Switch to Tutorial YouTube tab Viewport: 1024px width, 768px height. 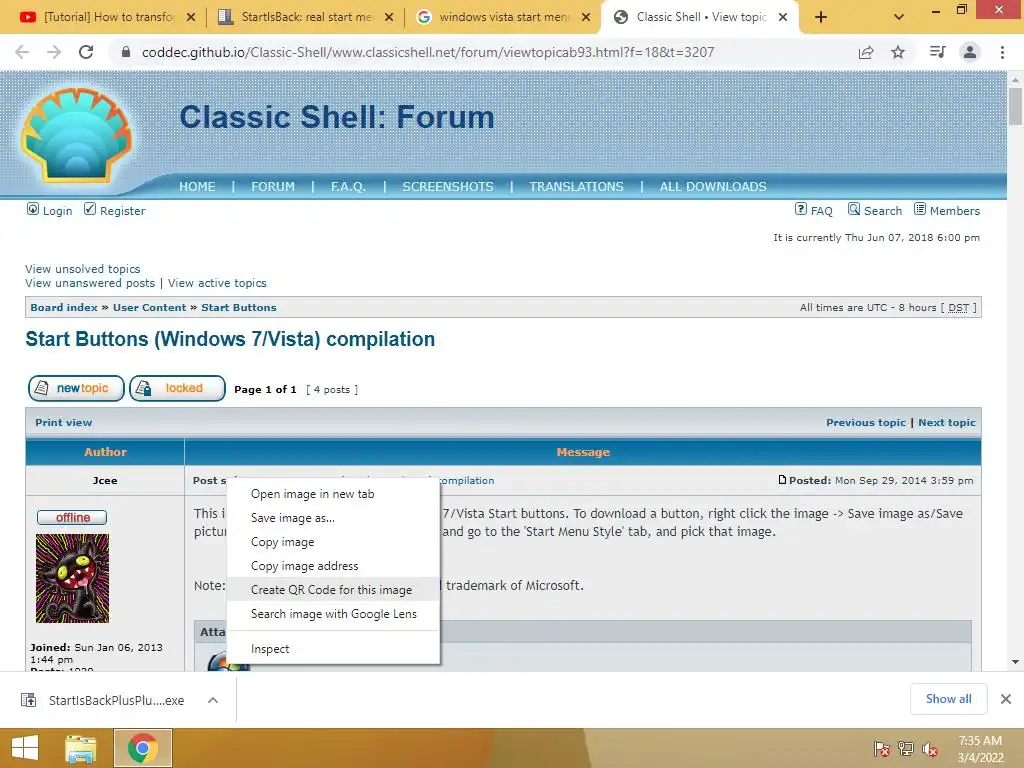106,17
